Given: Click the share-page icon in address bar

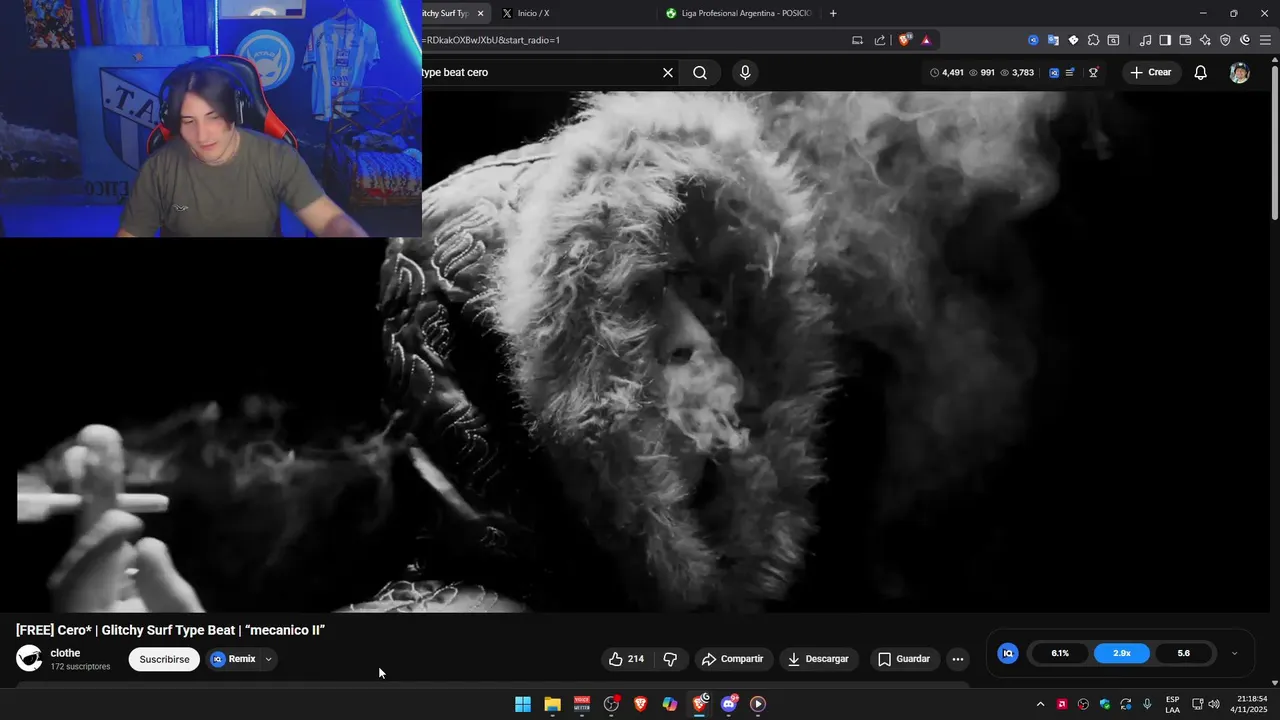Looking at the screenshot, I should coord(880,40).
